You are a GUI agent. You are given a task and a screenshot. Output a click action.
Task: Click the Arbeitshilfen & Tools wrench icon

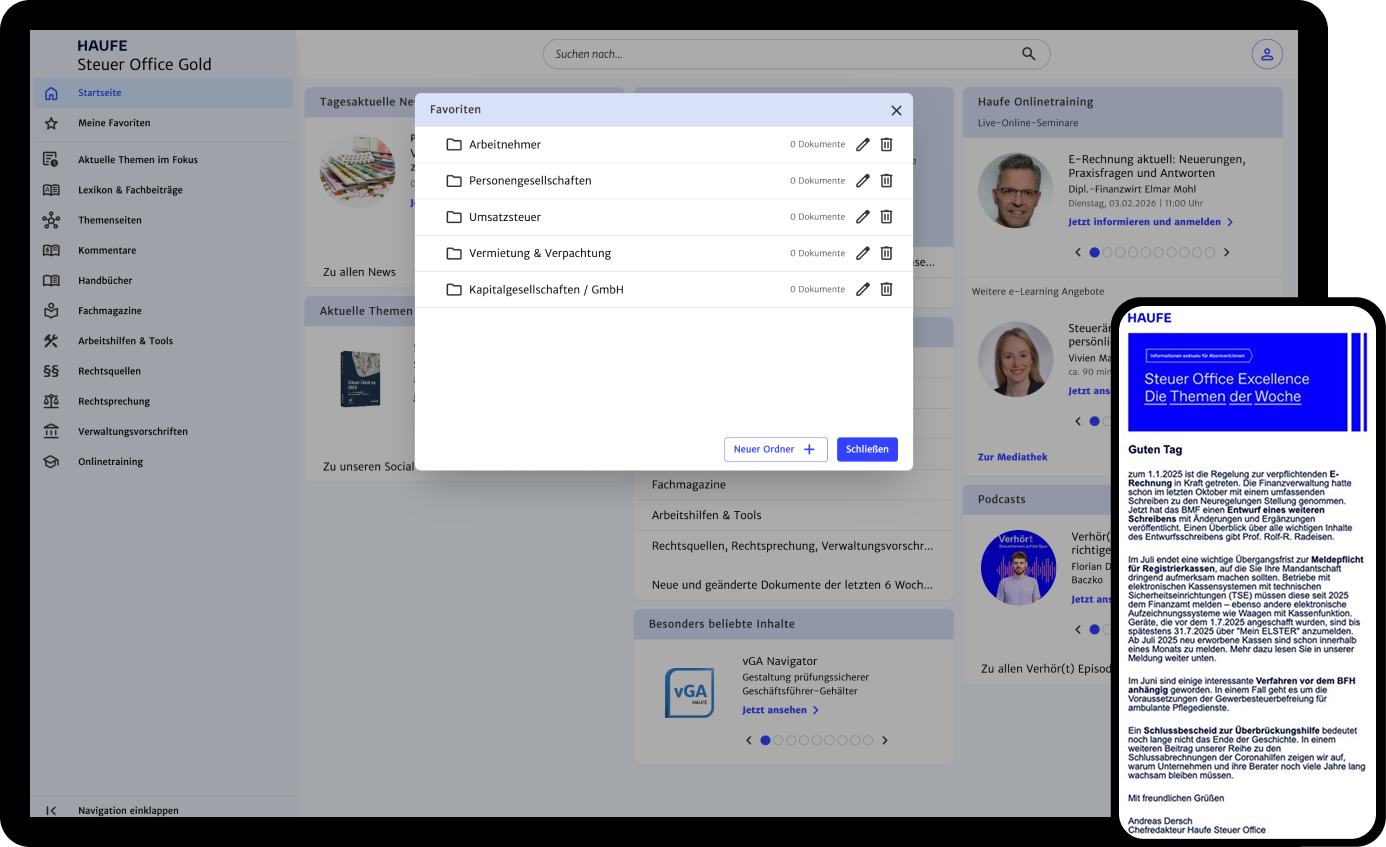point(51,341)
